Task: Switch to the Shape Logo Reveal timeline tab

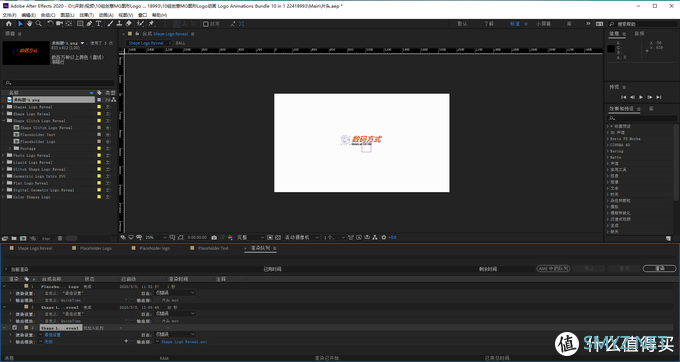Action: point(35,248)
